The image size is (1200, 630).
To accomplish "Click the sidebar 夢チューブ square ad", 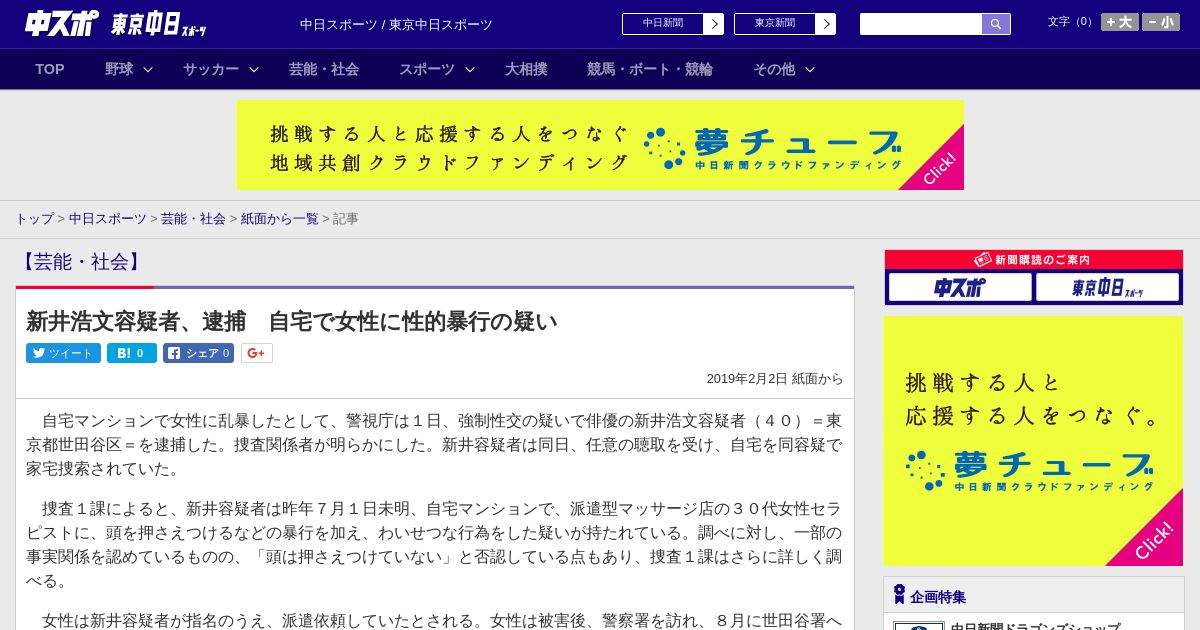I will [x=1033, y=441].
